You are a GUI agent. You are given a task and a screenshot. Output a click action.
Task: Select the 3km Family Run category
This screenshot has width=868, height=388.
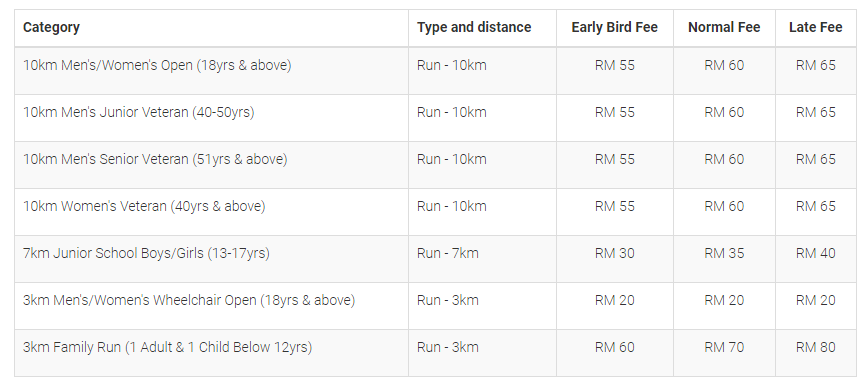[167, 348]
